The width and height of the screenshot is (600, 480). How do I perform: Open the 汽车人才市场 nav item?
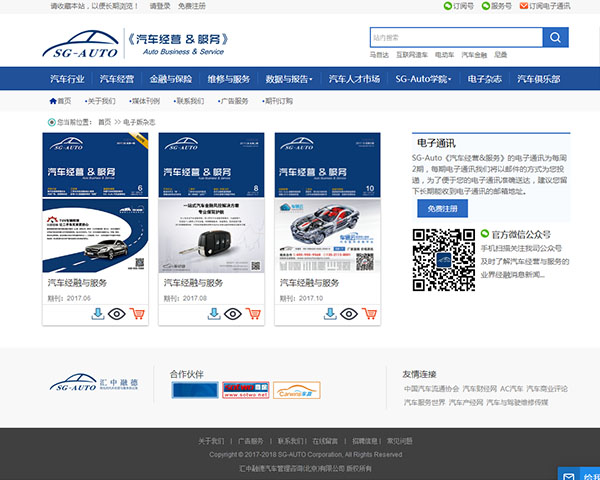(x=354, y=78)
